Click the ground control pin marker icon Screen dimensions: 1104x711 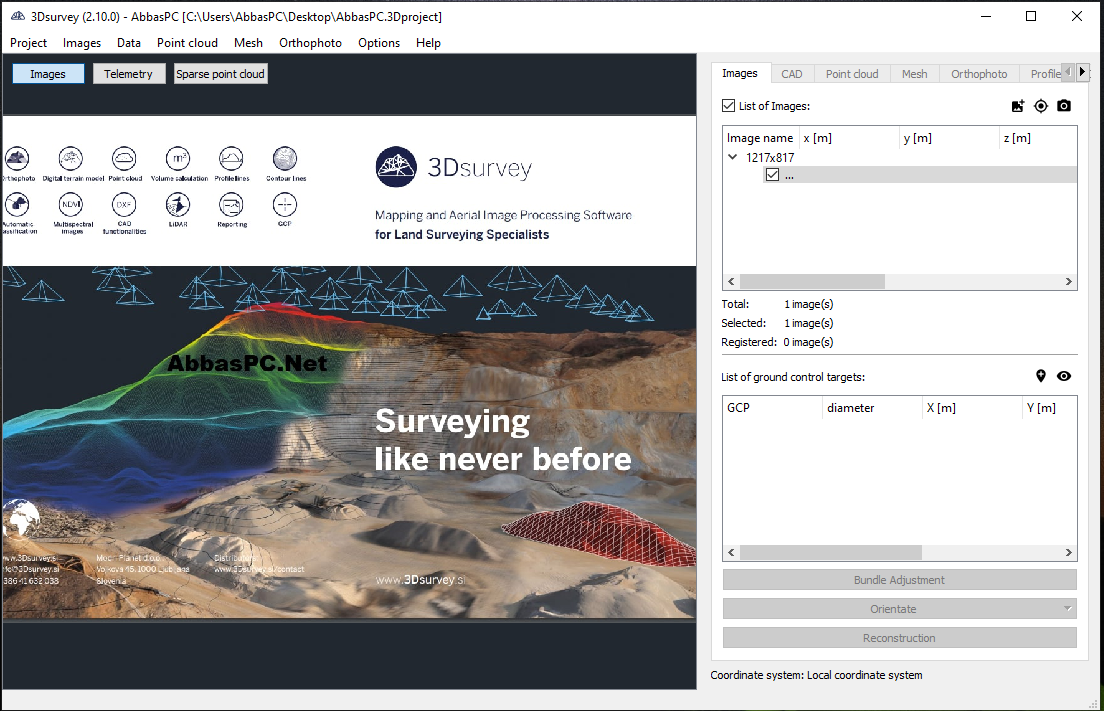1041,376
